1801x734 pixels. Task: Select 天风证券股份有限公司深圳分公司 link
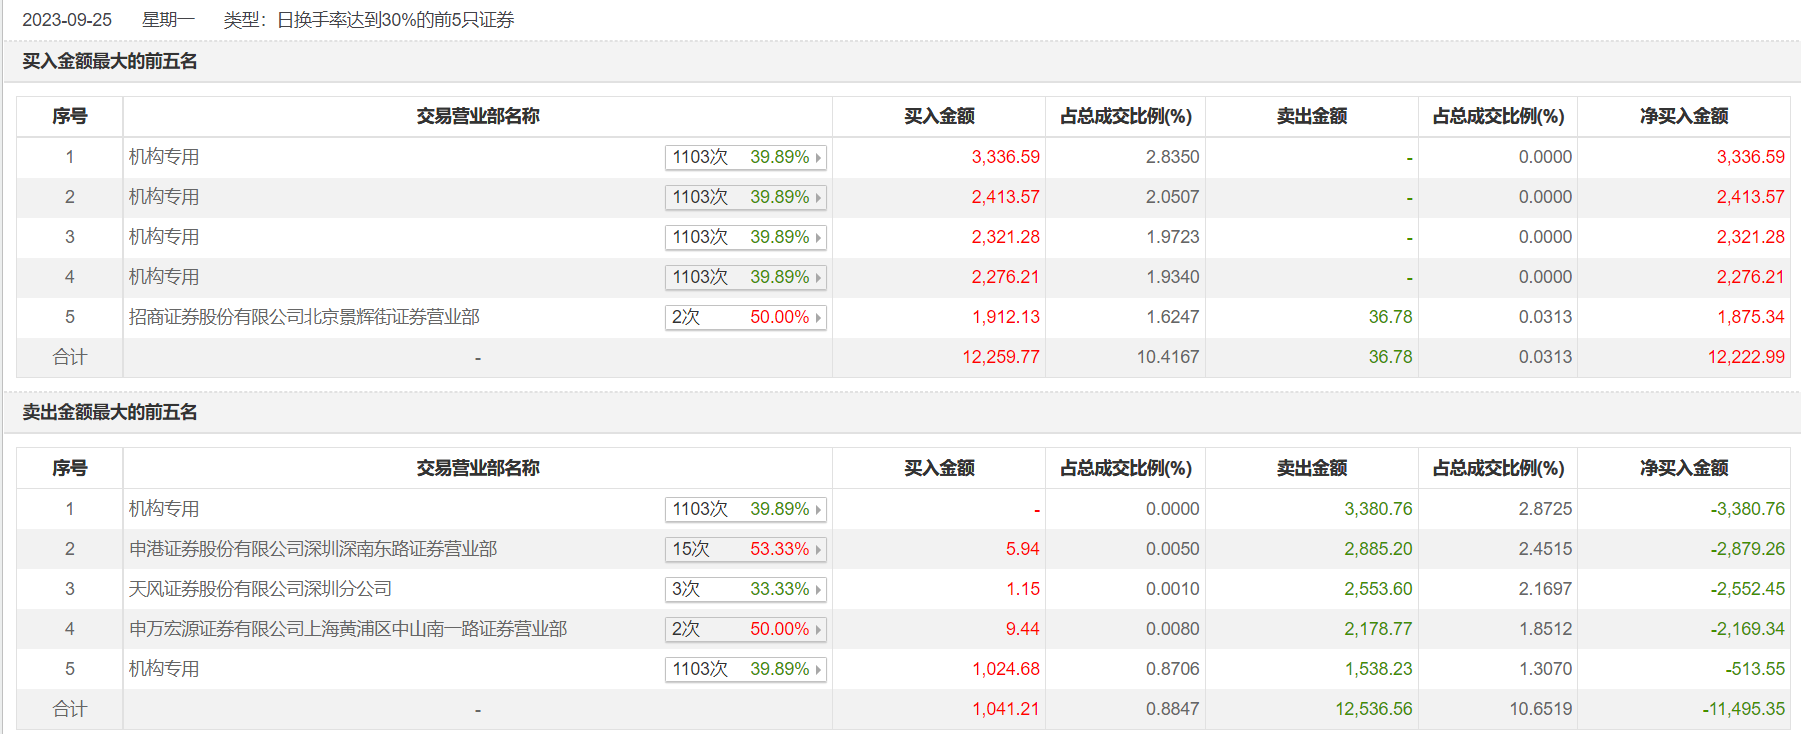[x=260, y=589]
